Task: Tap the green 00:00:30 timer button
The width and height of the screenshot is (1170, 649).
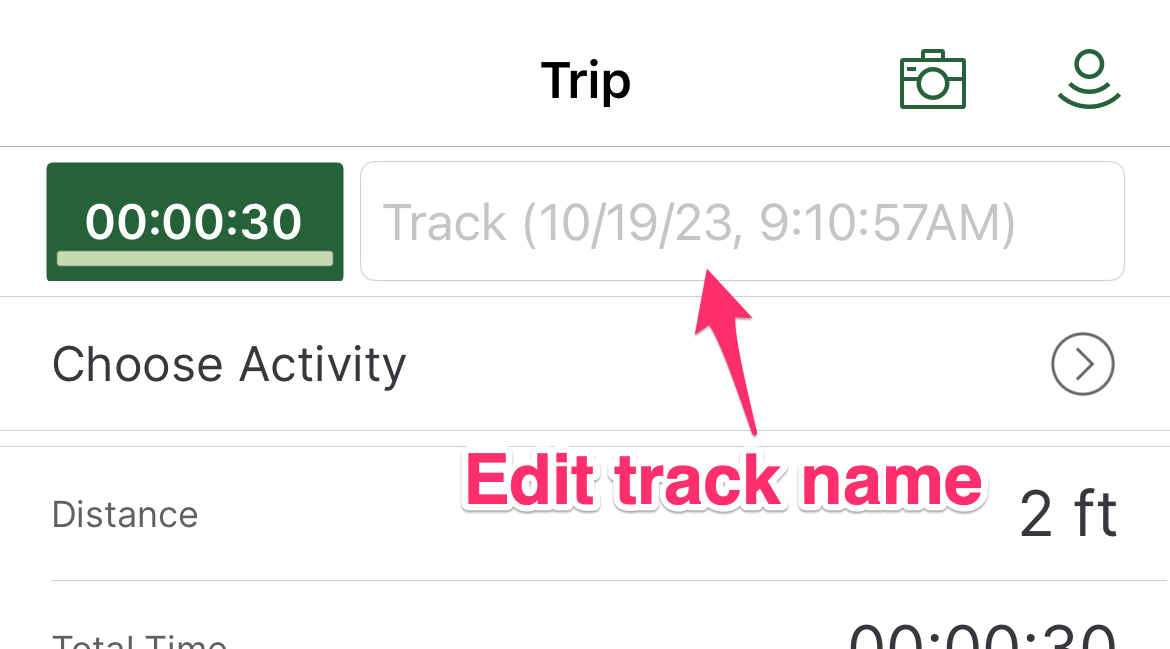Action: [x=195, y=222]
